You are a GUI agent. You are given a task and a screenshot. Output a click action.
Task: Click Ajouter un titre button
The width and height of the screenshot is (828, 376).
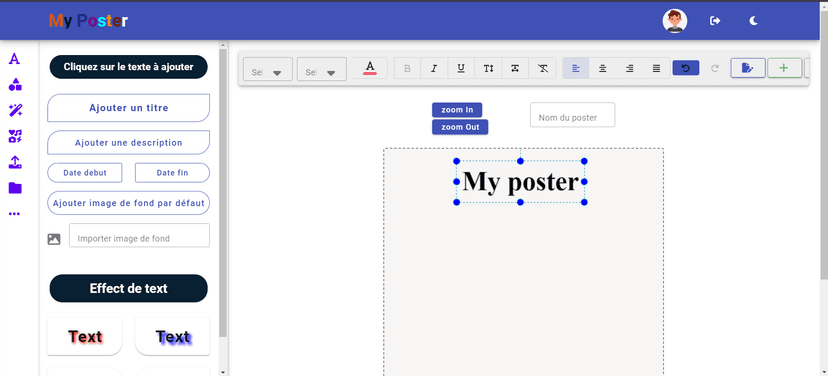[x=128, y=108]
